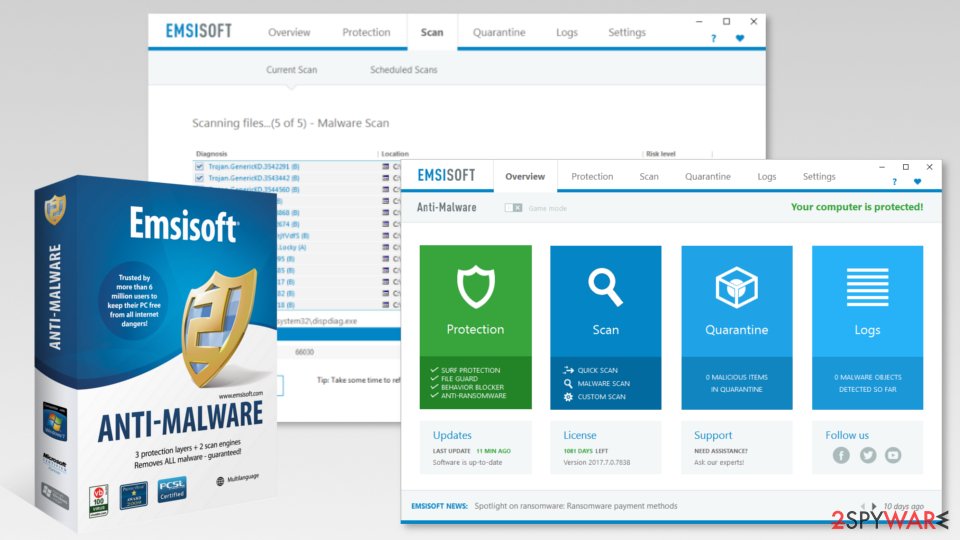
Task: Click Location column header
Action: (x=395, y=154)
